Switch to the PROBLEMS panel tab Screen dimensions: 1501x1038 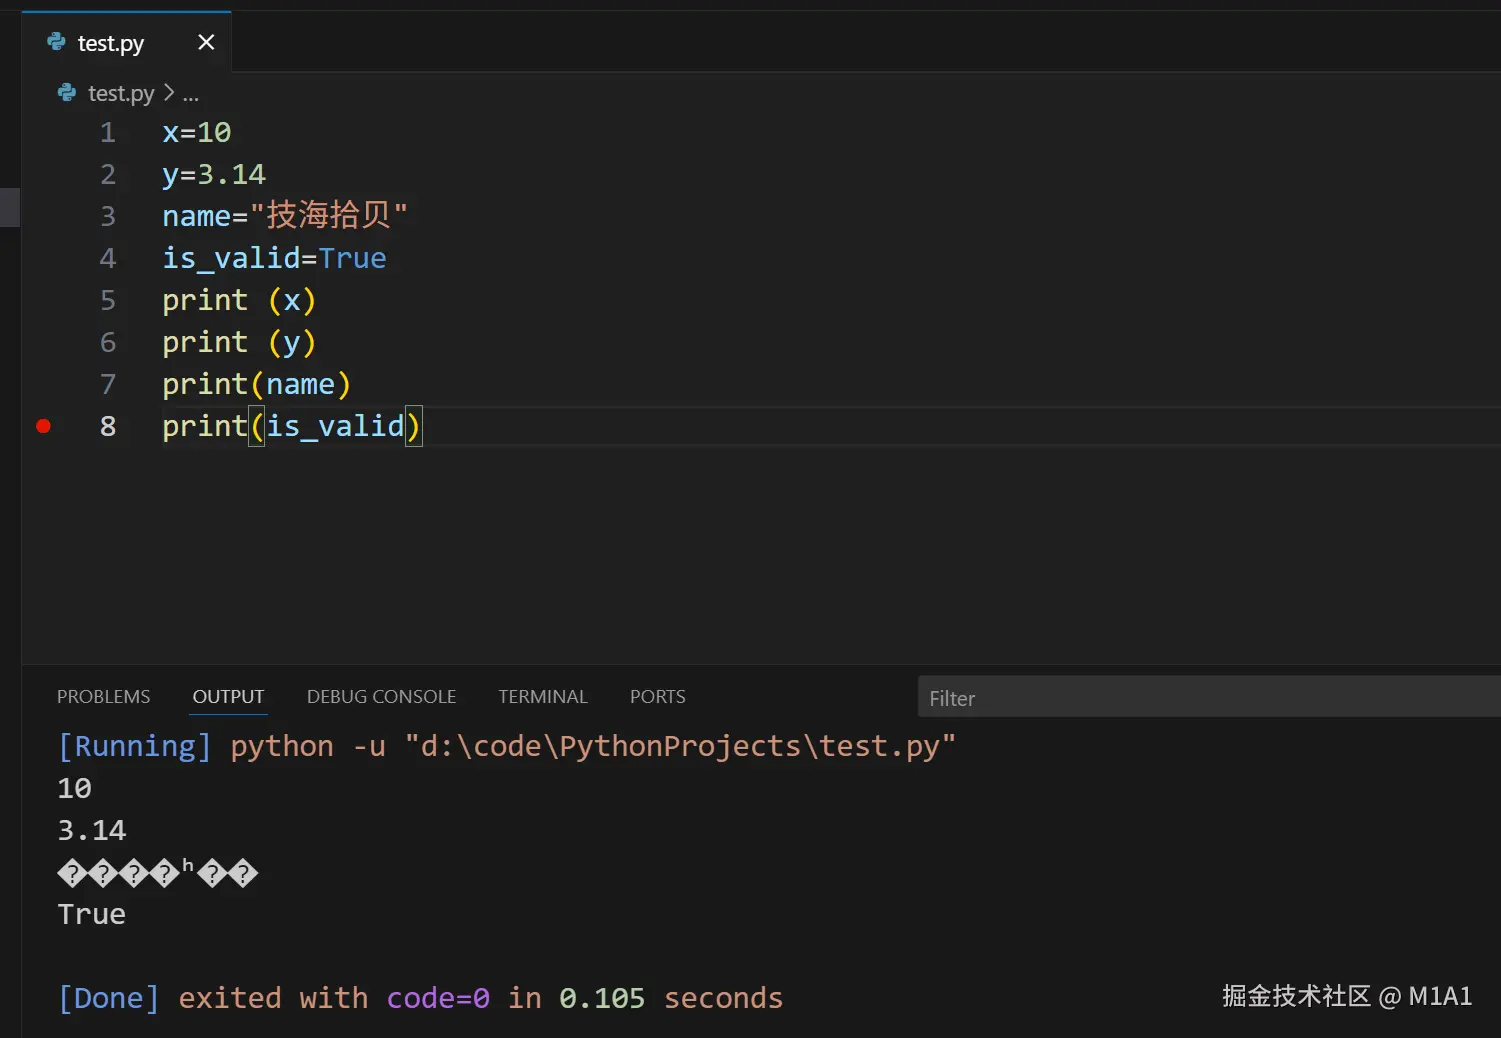(x=103, y=696)
